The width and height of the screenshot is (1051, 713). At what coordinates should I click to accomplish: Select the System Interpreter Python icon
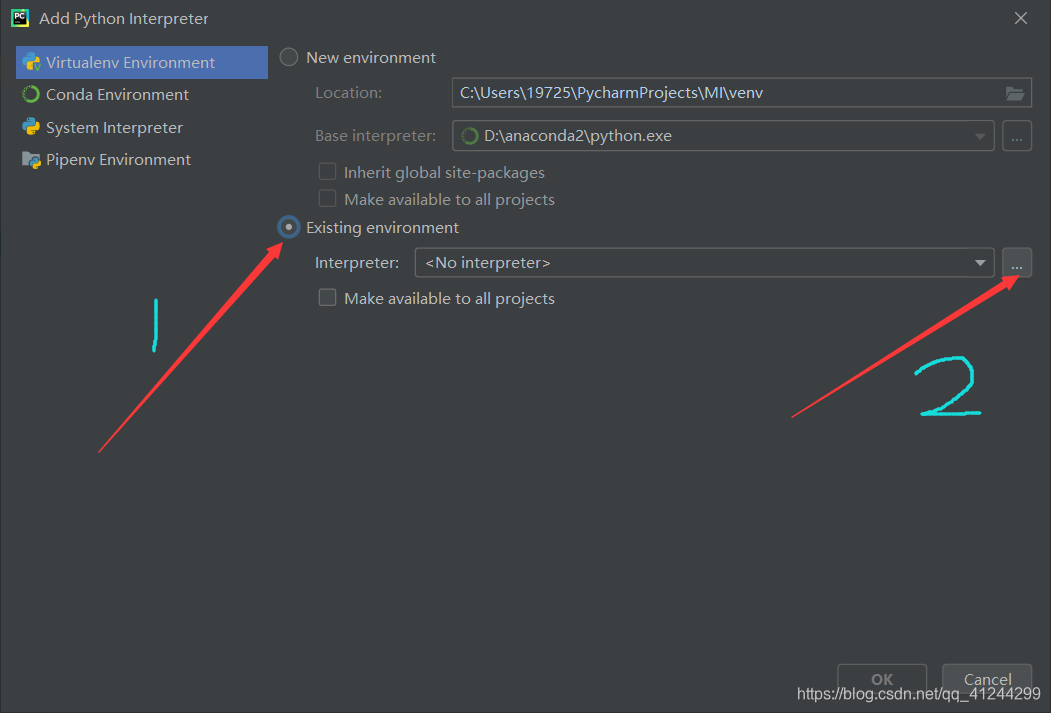31,127
